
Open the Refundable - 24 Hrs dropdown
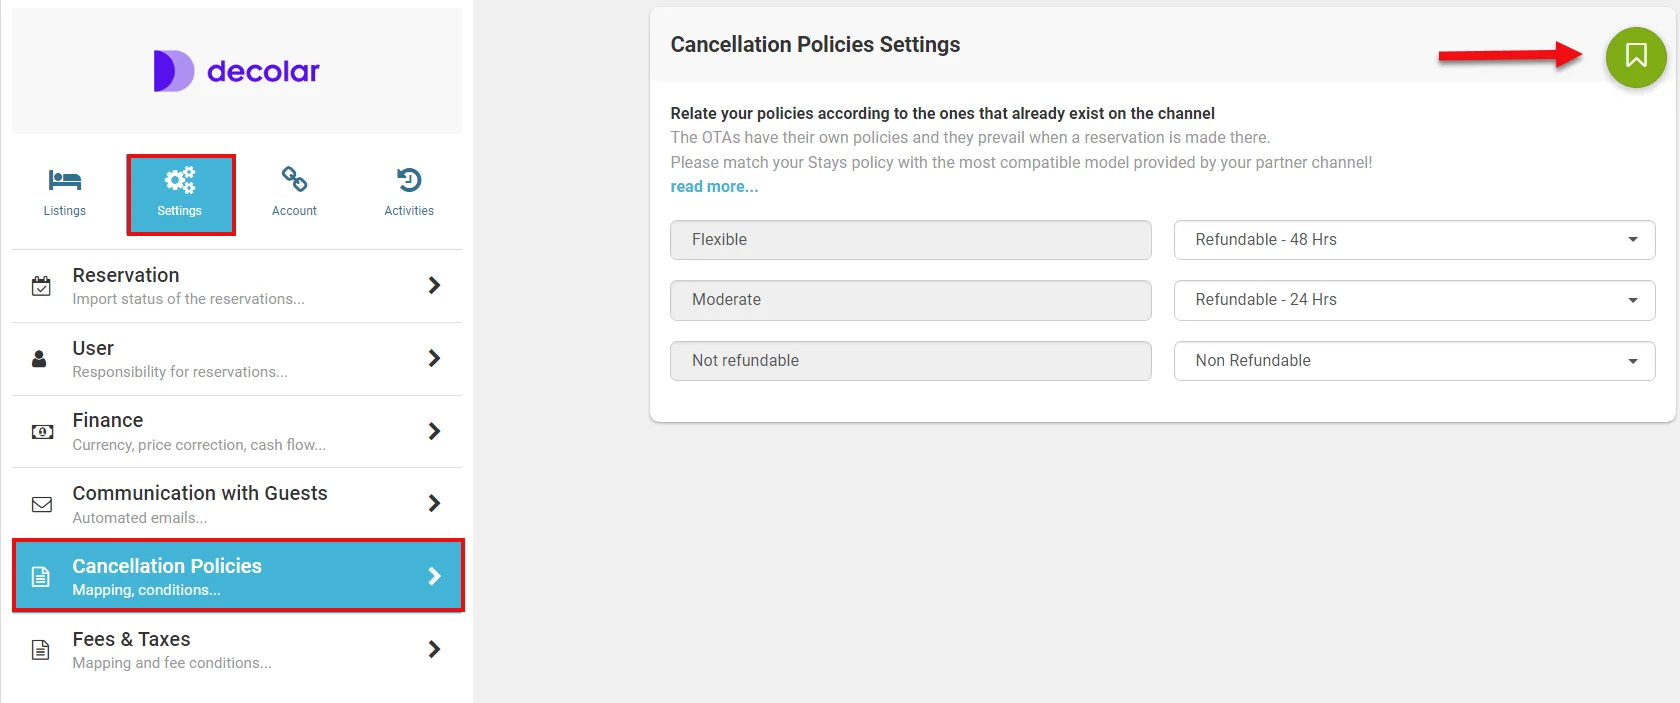[1414, 300]
